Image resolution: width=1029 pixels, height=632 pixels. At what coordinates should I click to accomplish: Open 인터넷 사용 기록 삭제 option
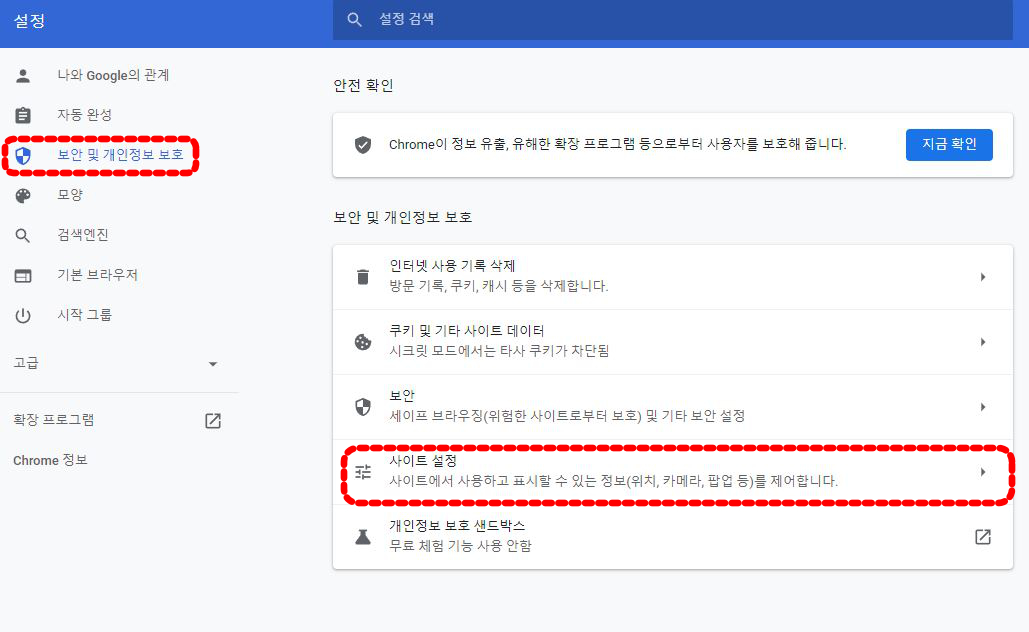[673, 277]
